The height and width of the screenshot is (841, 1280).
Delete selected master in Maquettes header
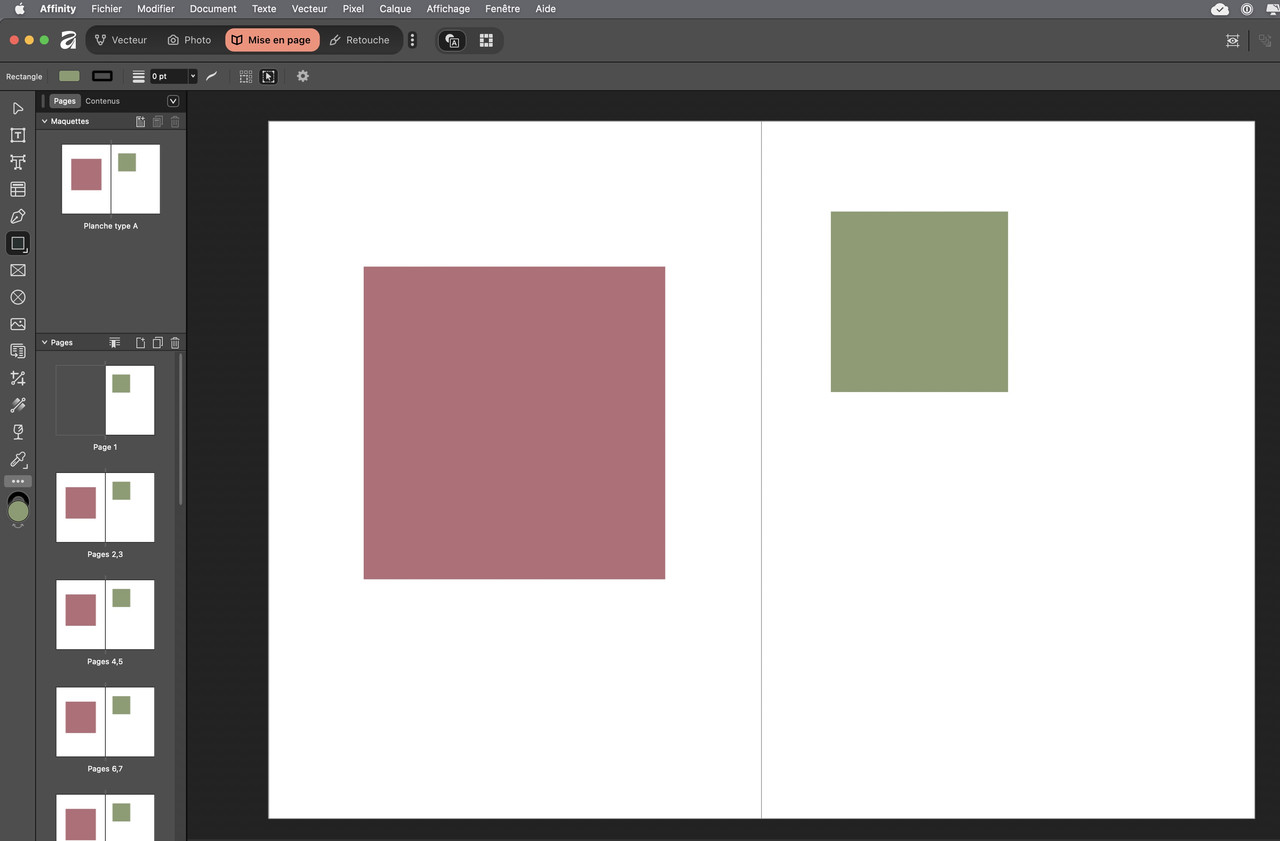click(175, 121)
